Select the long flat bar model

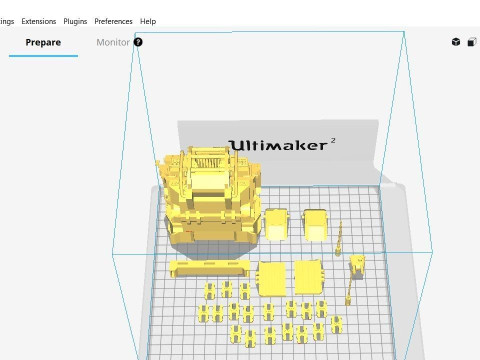(x=210, y=268)
